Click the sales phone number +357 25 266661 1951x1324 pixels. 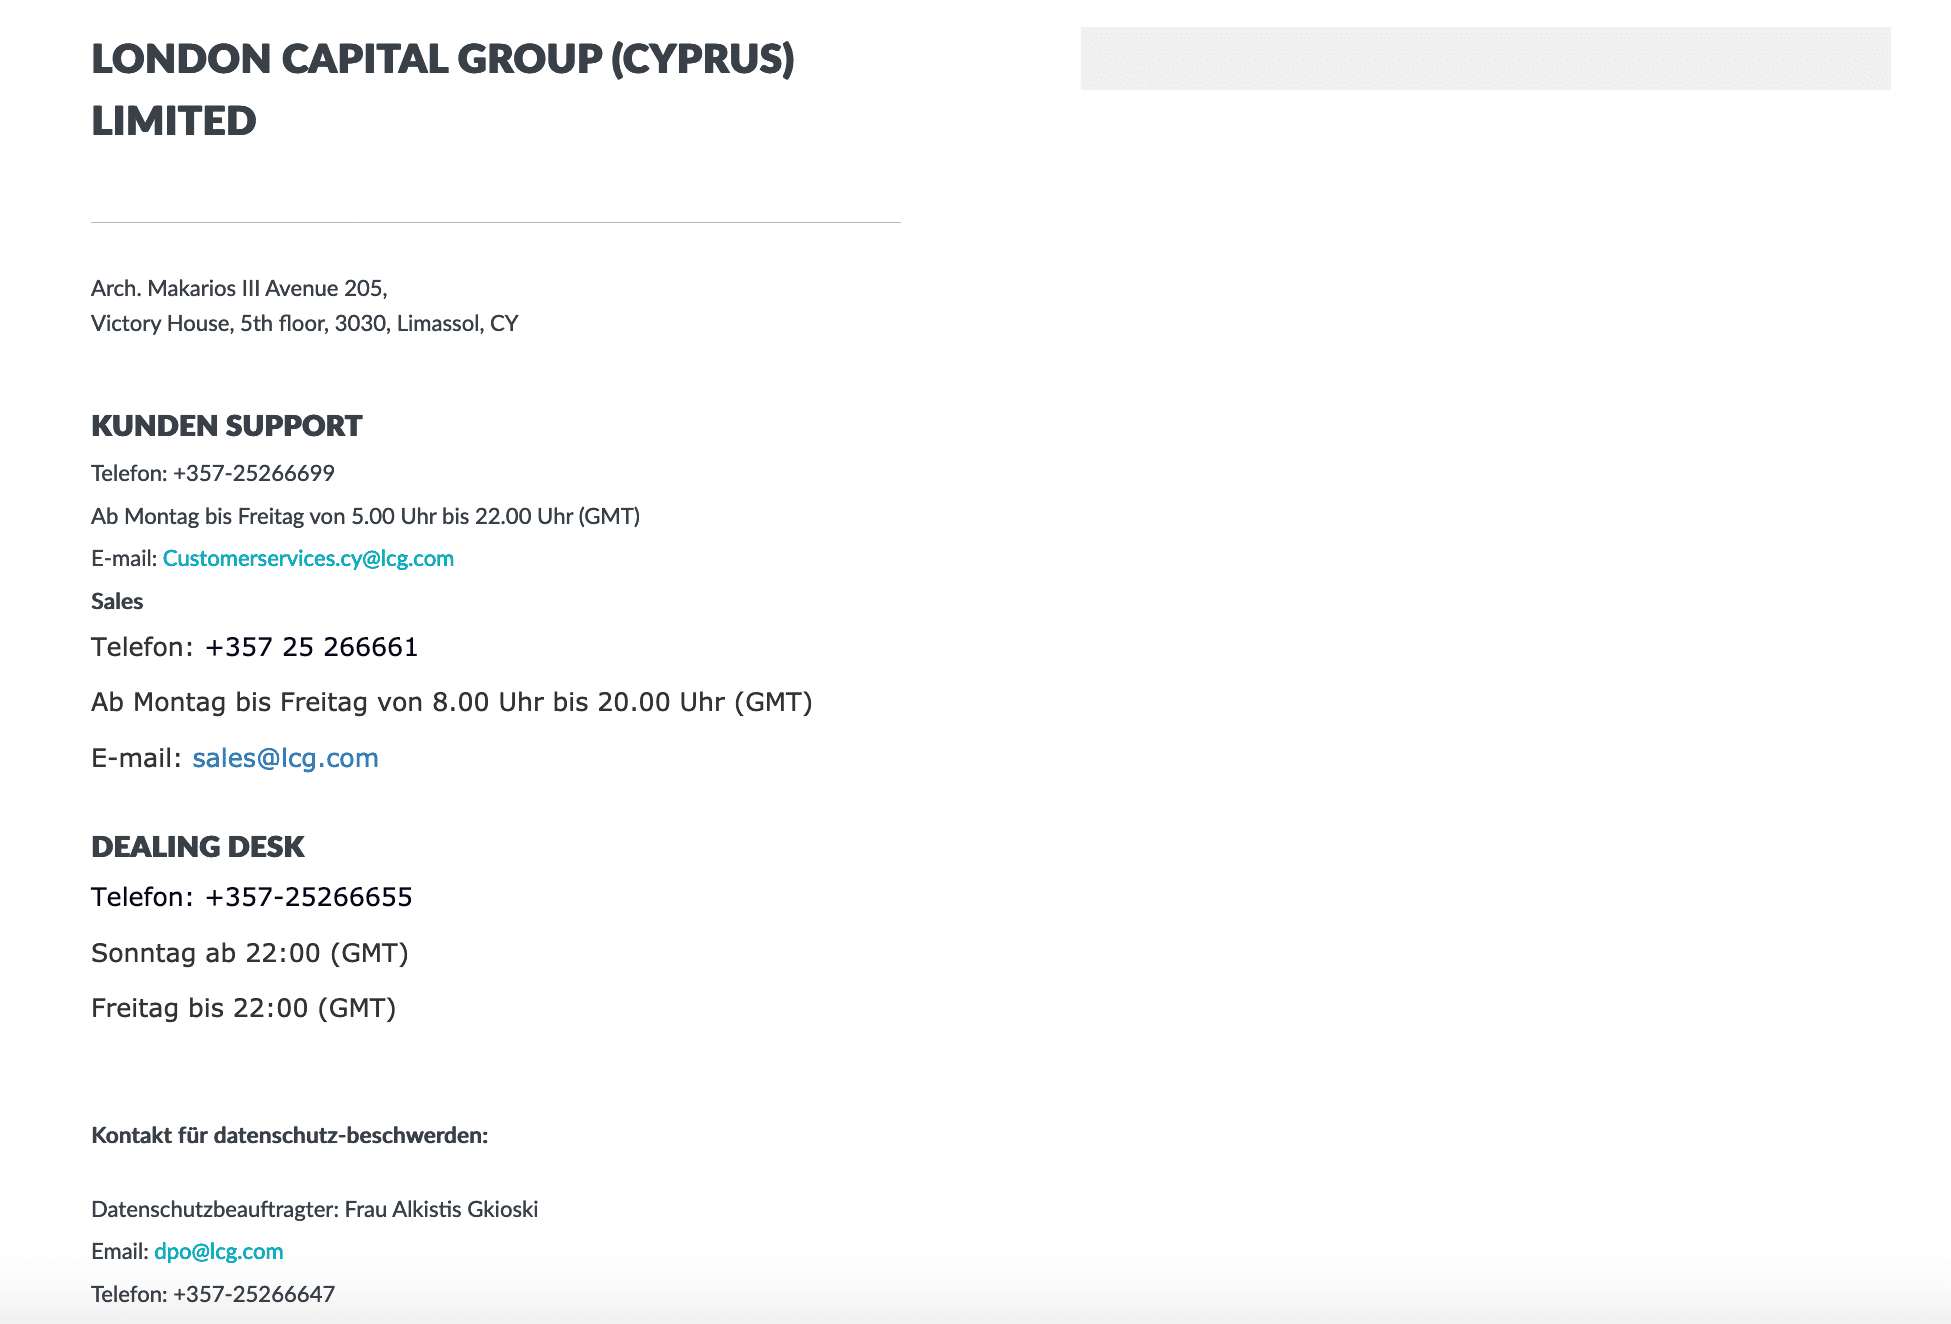click(x=311, y=647)
